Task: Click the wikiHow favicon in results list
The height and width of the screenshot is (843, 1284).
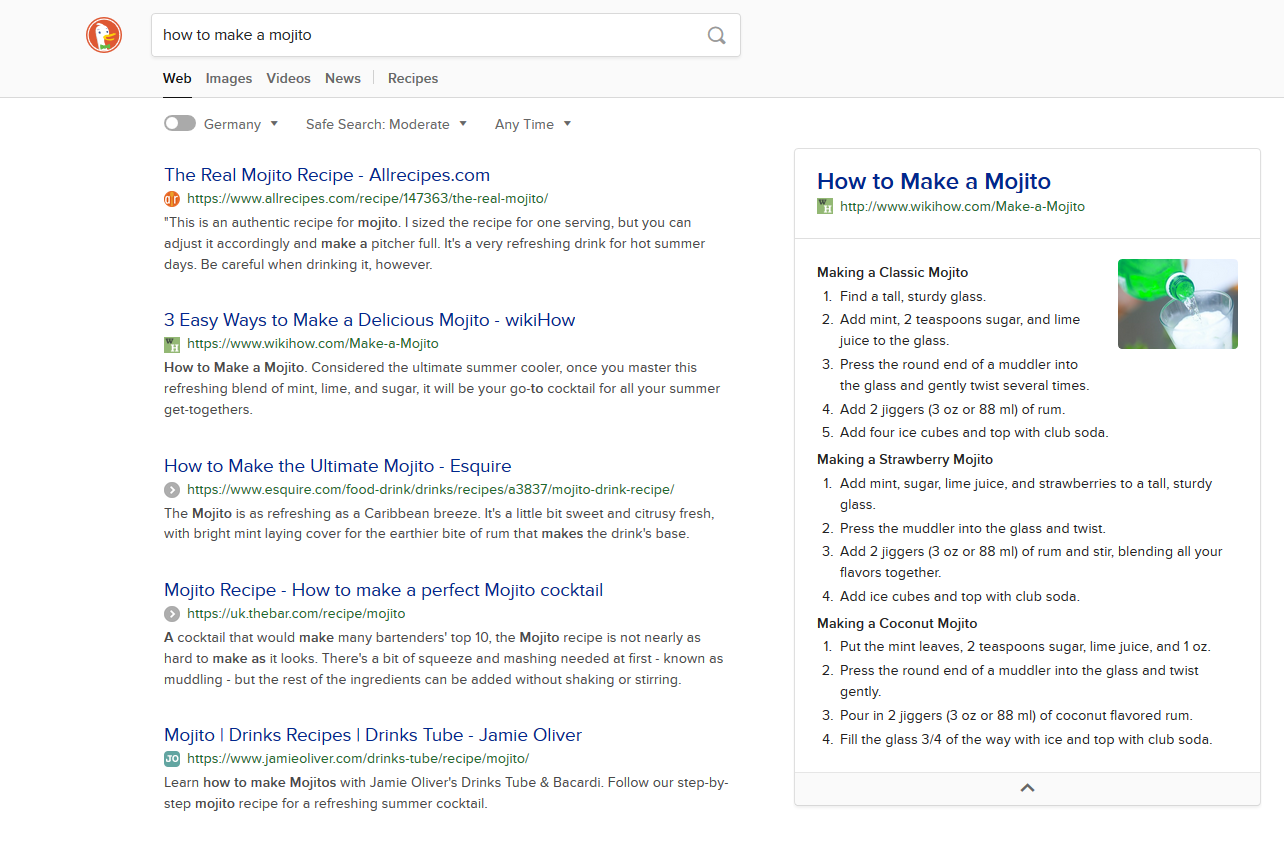Action: click(172, 343)
